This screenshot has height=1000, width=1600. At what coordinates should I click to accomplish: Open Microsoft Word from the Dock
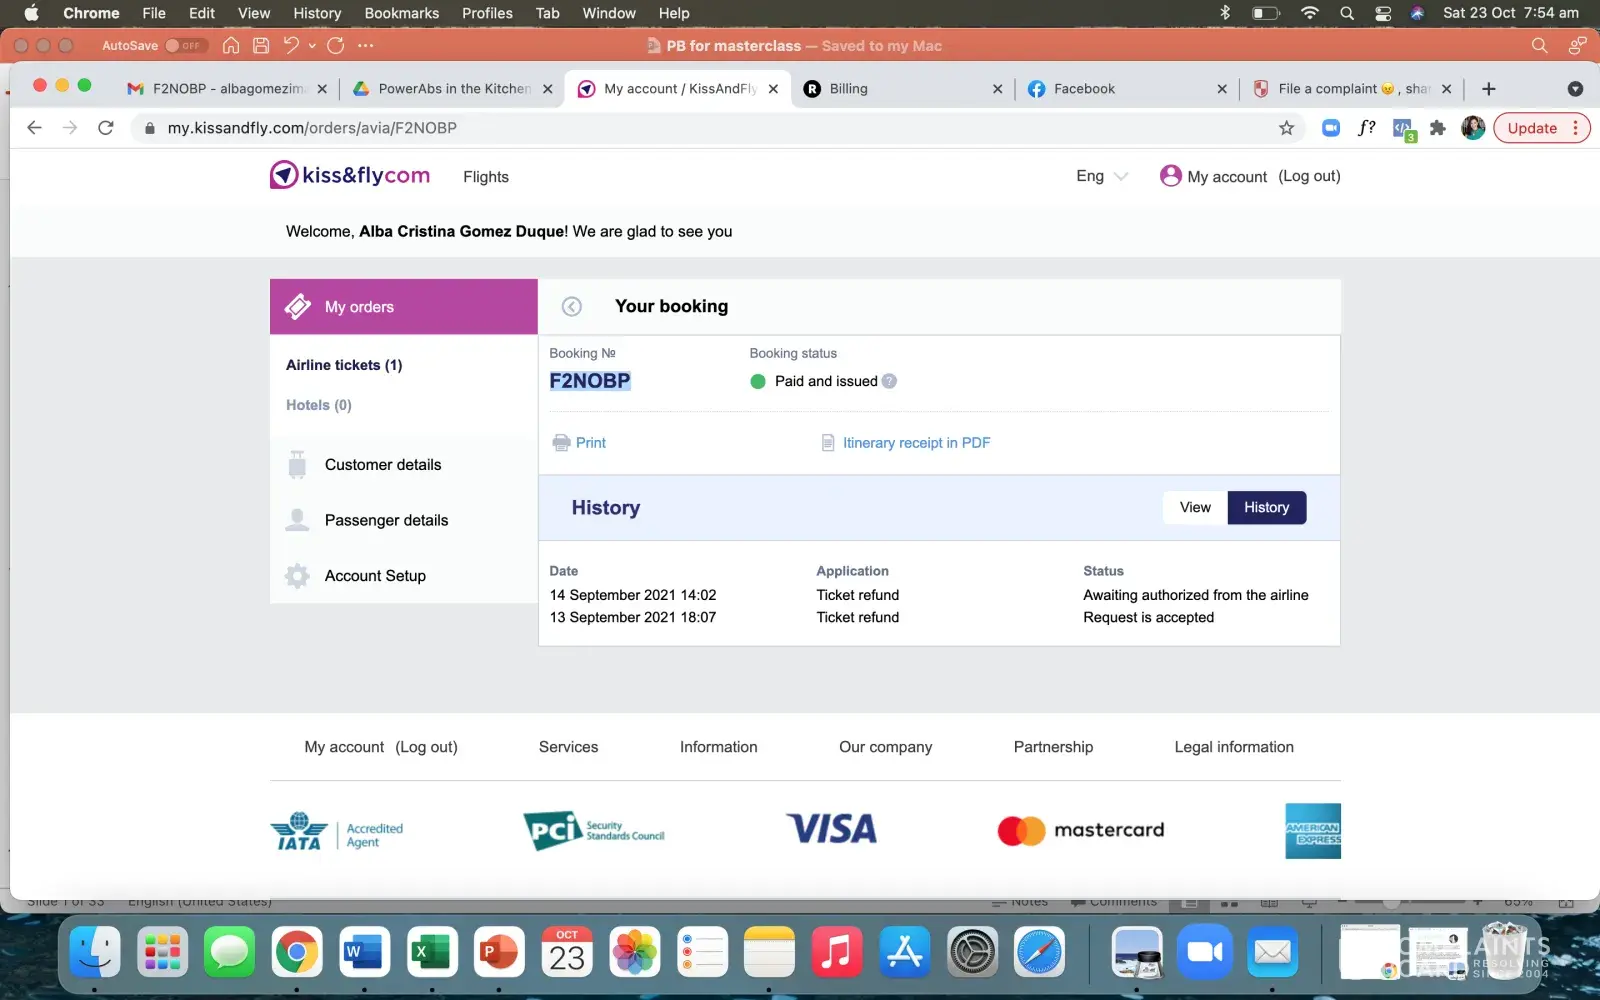tap(364, 951)
